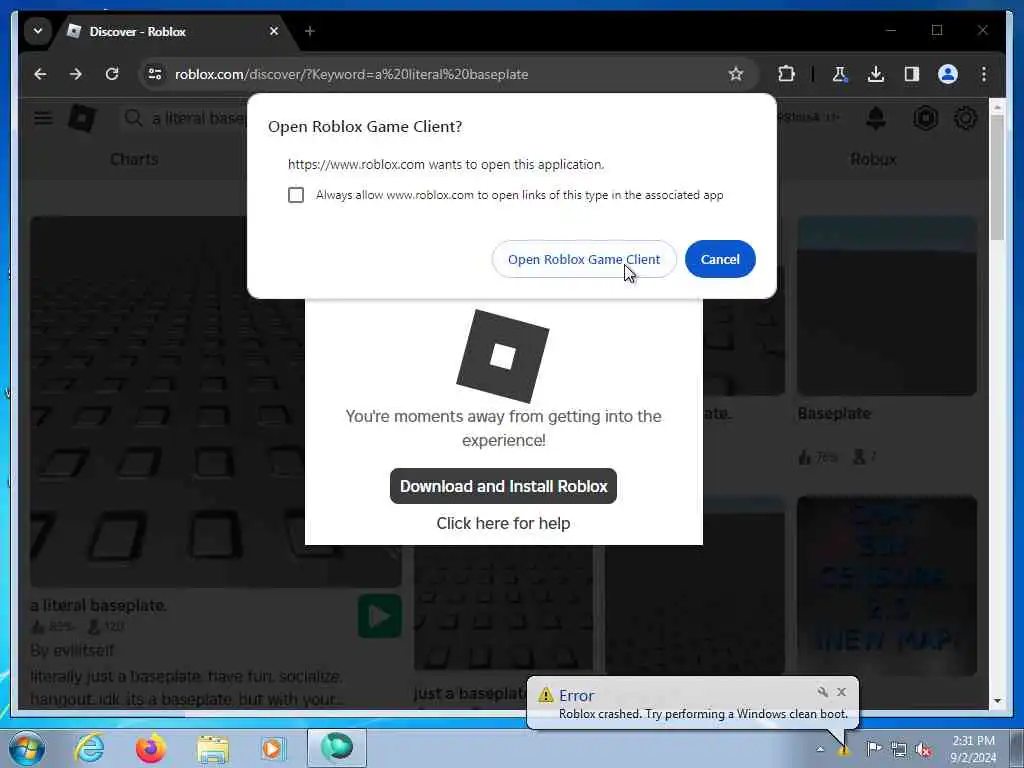Go forward to next page
Screen dimensions: 1024x768
point(76,74)
